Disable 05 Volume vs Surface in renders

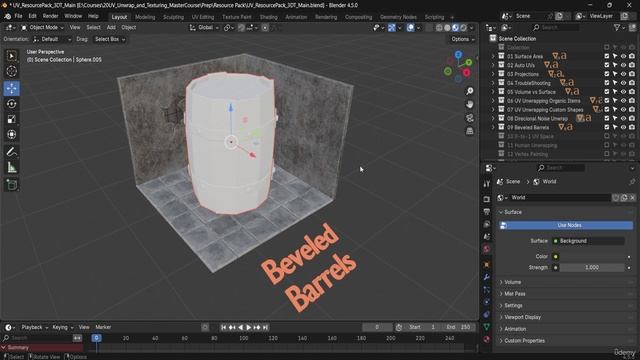pos(632,92)
